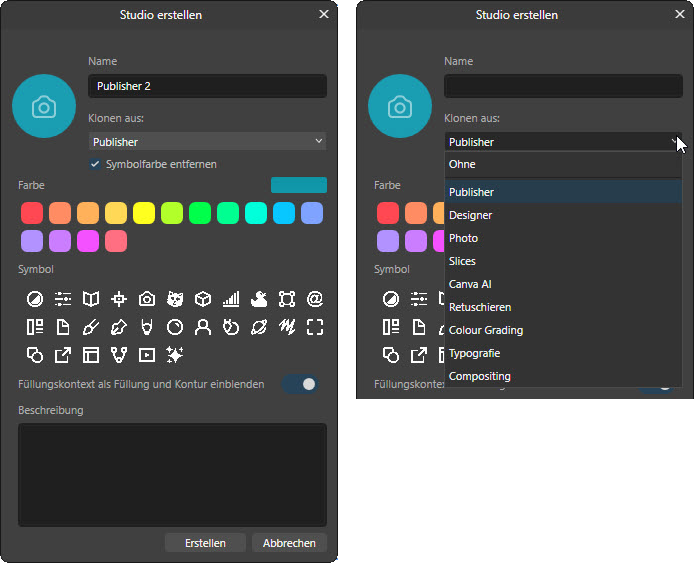
Task: Pick the person silhouette symbol
Action: tap(203, 327)
